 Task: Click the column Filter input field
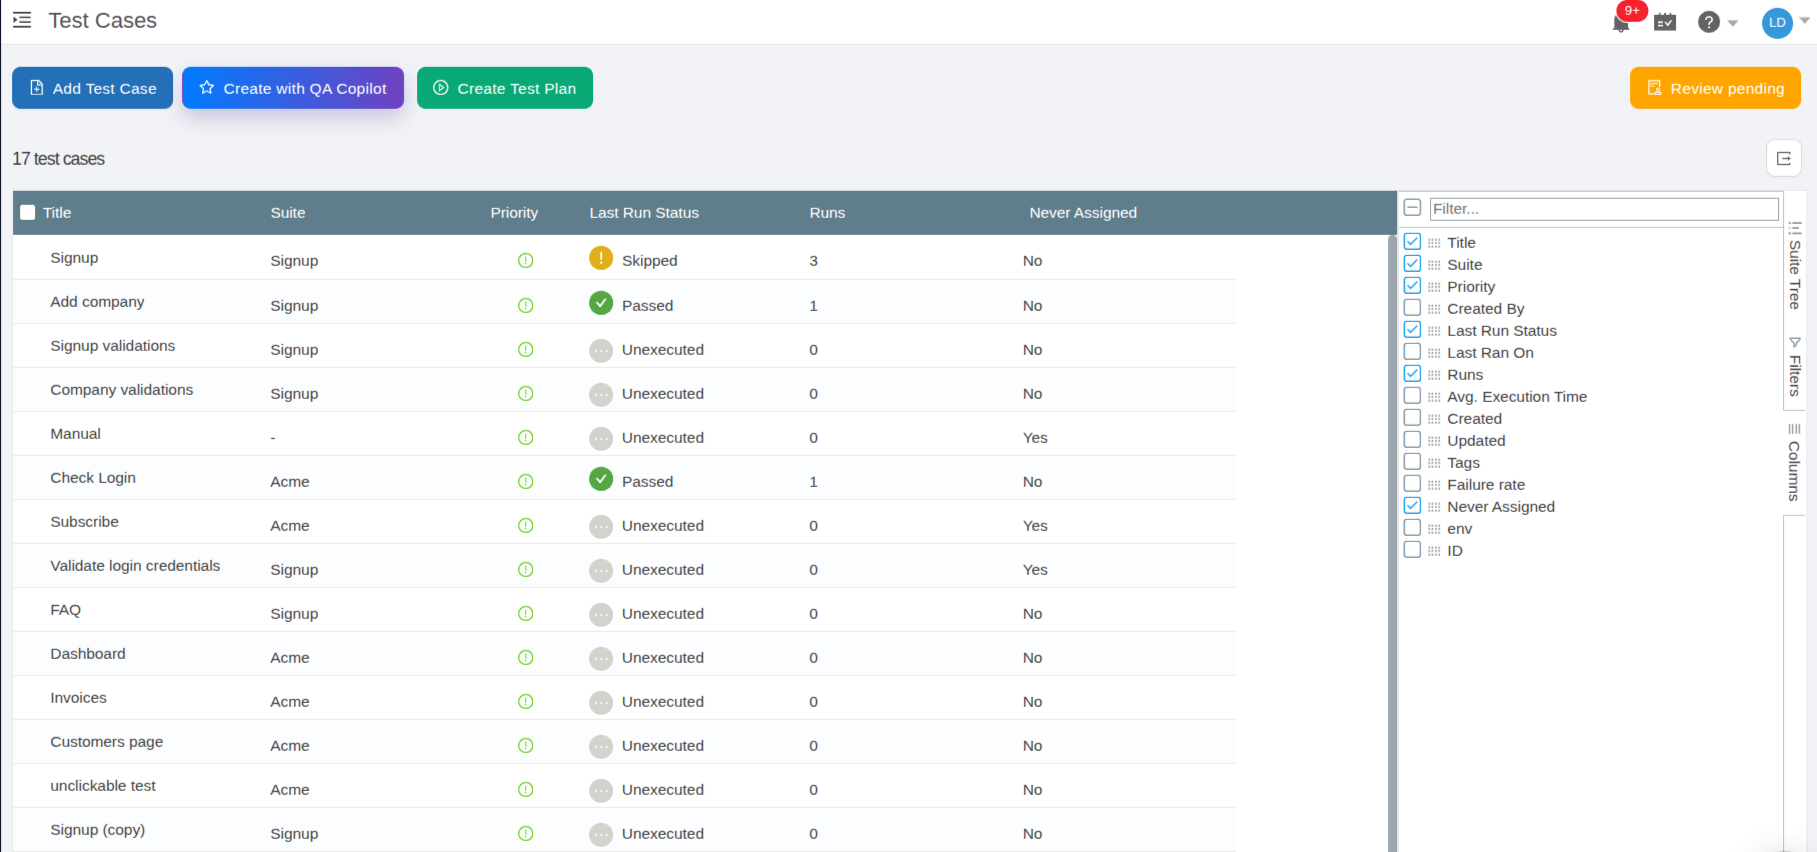(1604, 208)
